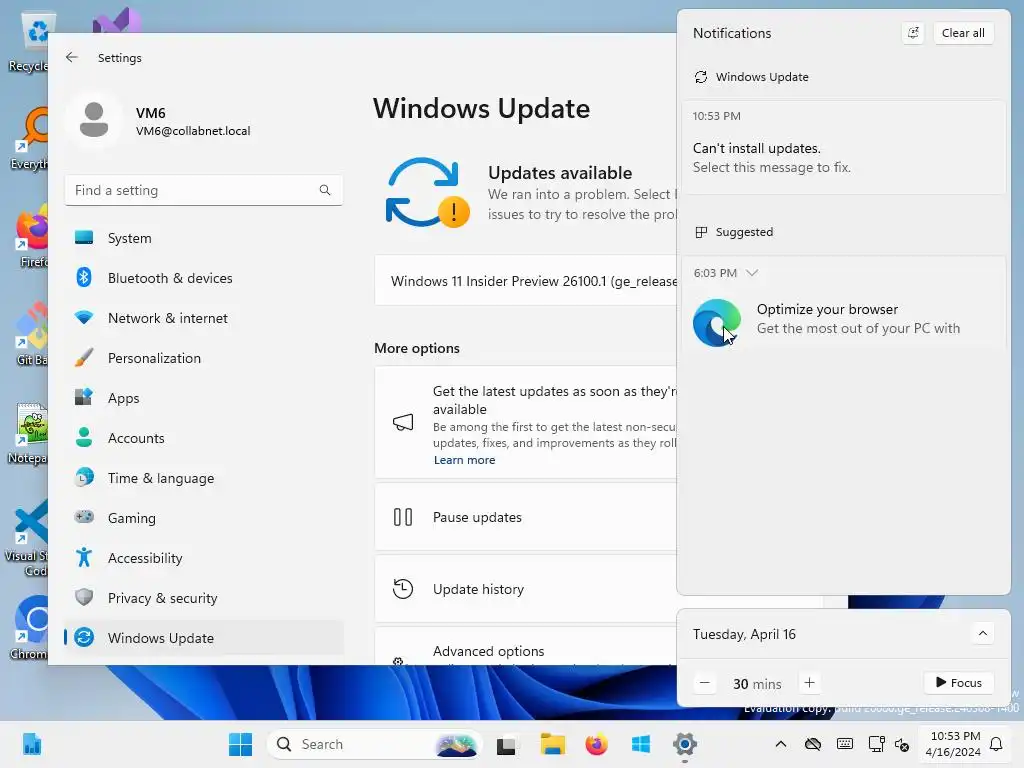The height and width of the screenshot is (768, 1024).
Task: Click the notification bell in the taskbar
Action: click(997, 744)
